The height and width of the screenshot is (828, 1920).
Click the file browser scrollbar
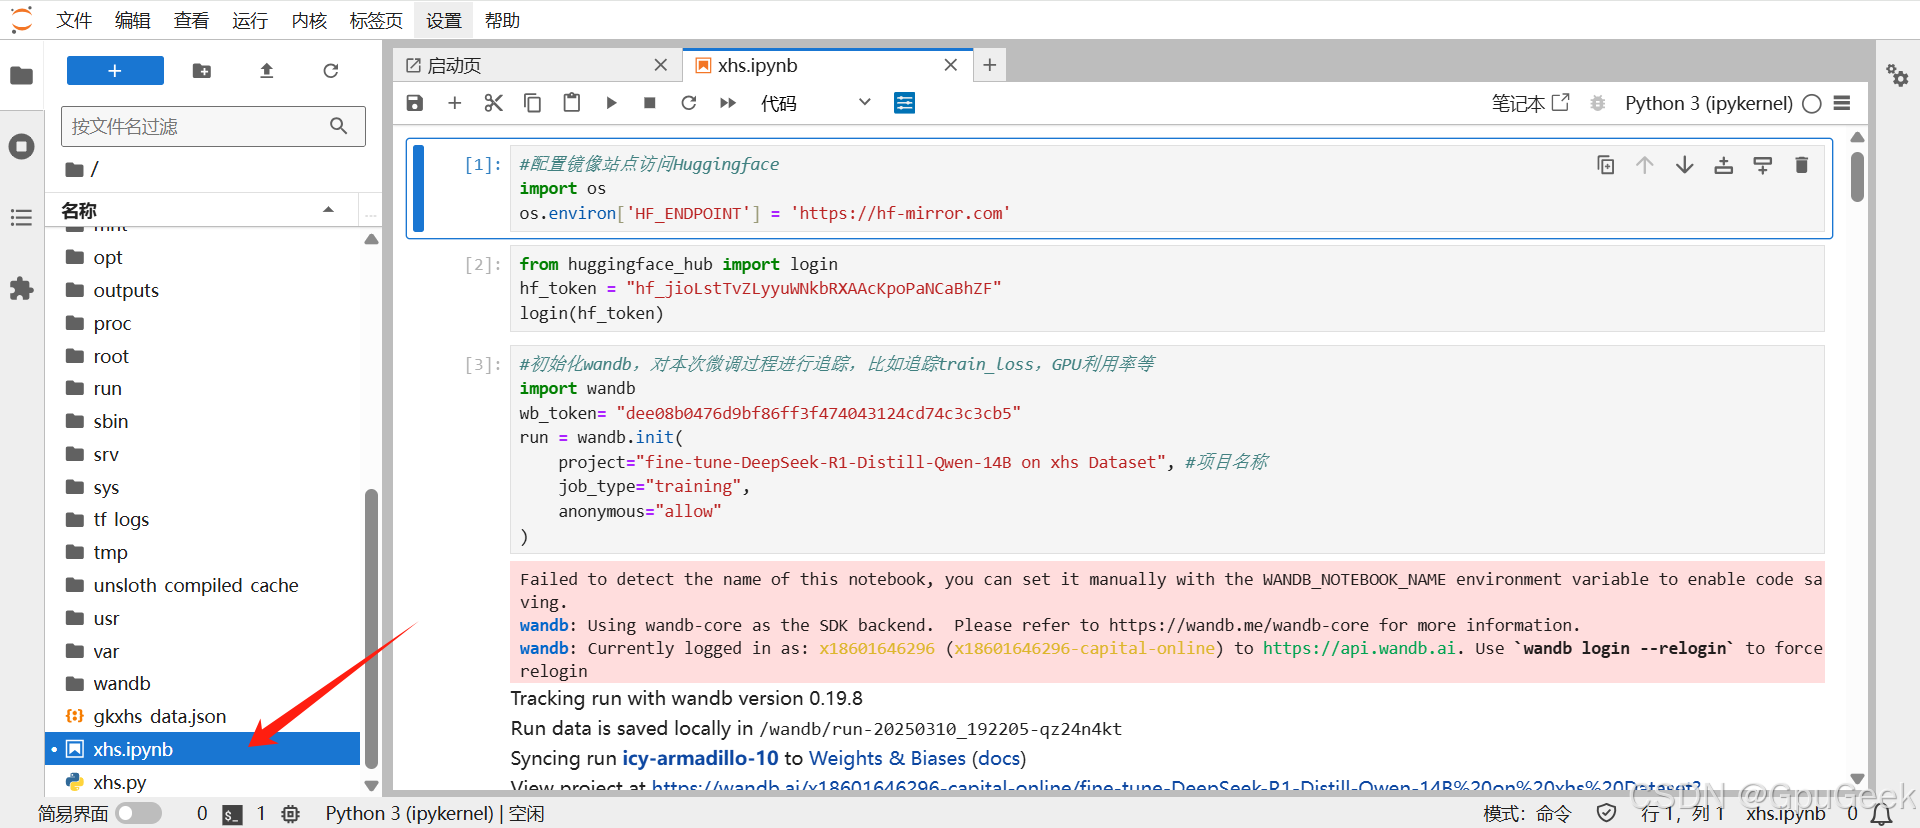pos(371,628)
